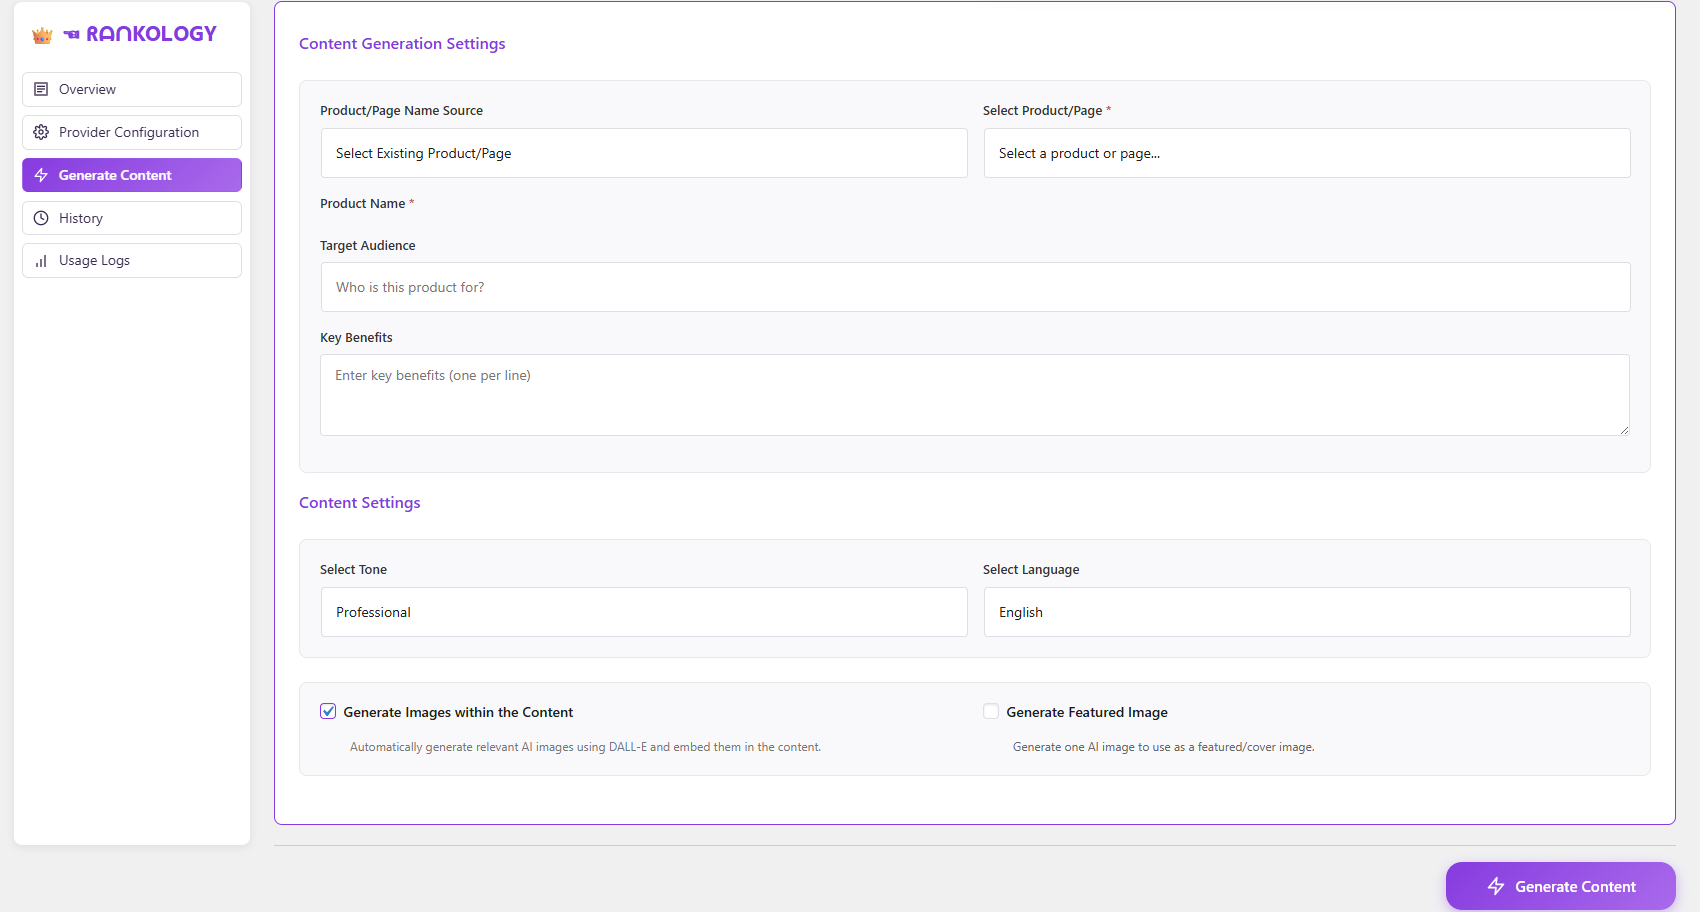
Task: Enable Generate Featured Image checkbox
Action: [991, 711]
